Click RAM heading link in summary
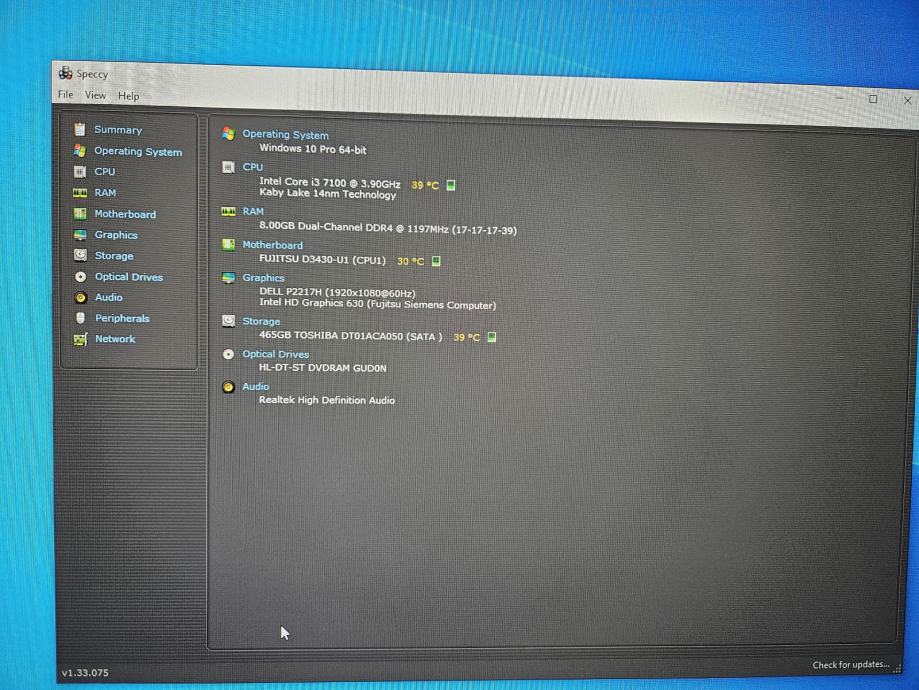 (253, 212)
